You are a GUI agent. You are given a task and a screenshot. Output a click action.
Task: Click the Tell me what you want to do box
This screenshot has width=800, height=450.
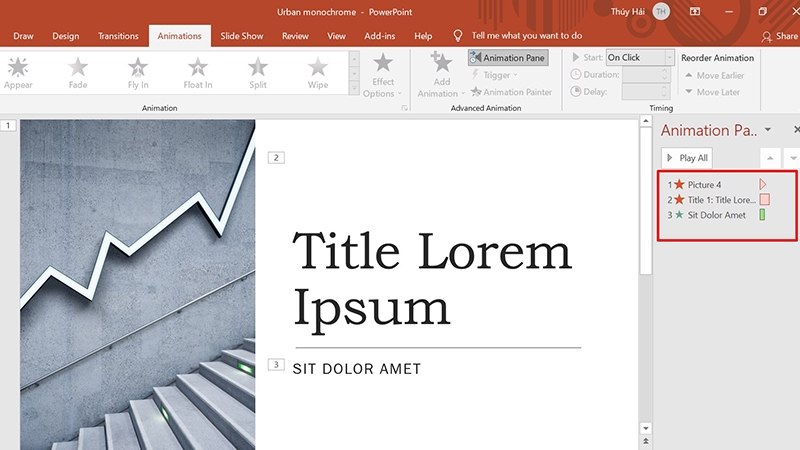(527, 36)
